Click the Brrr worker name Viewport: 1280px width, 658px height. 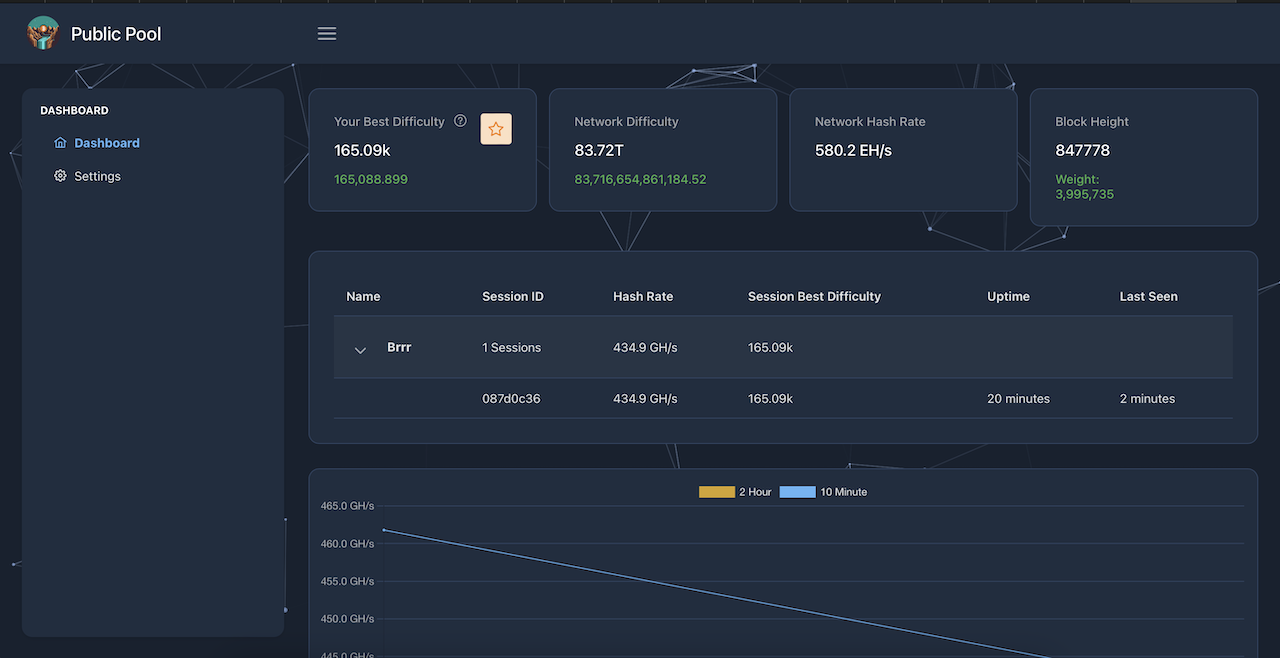click(399, 347)
